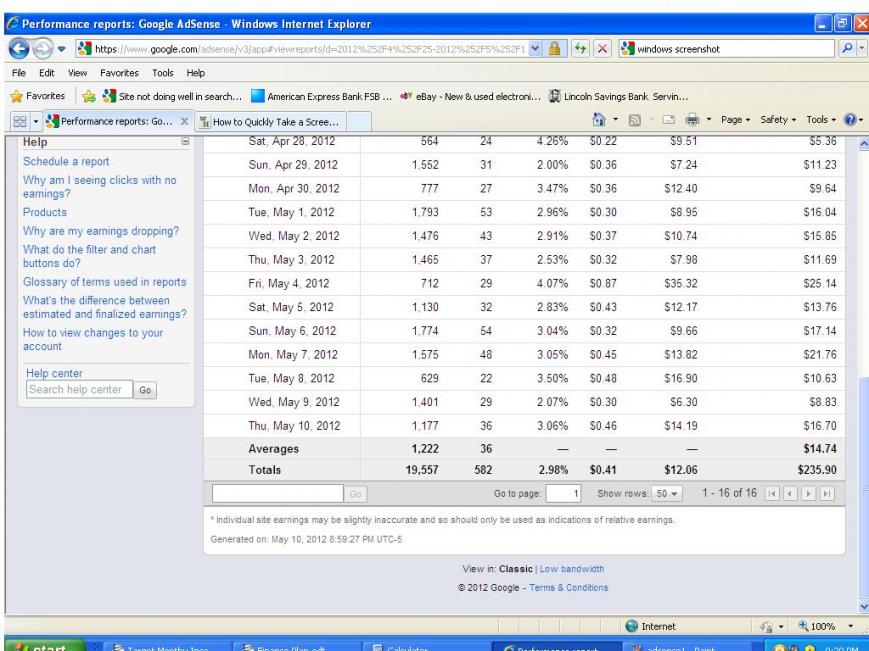The width and height of the screenshot is (869, 651).
Task: Expand the Print options dropdown arrow
Action: point(709,120)
